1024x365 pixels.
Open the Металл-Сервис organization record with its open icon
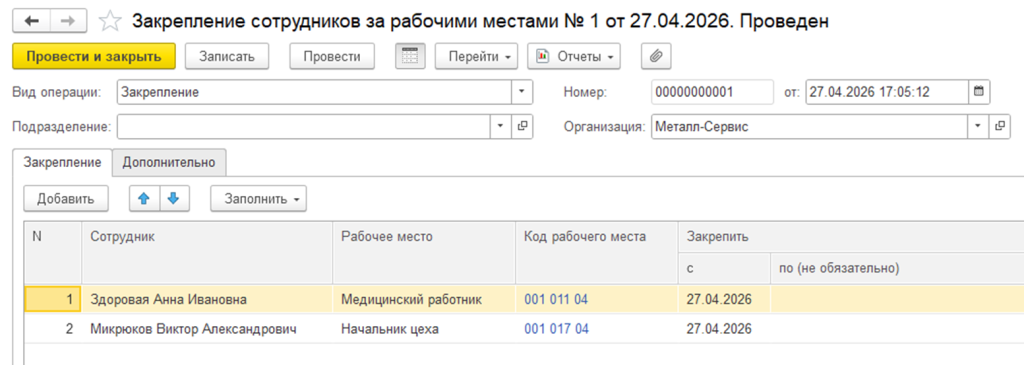click(999, 127)
